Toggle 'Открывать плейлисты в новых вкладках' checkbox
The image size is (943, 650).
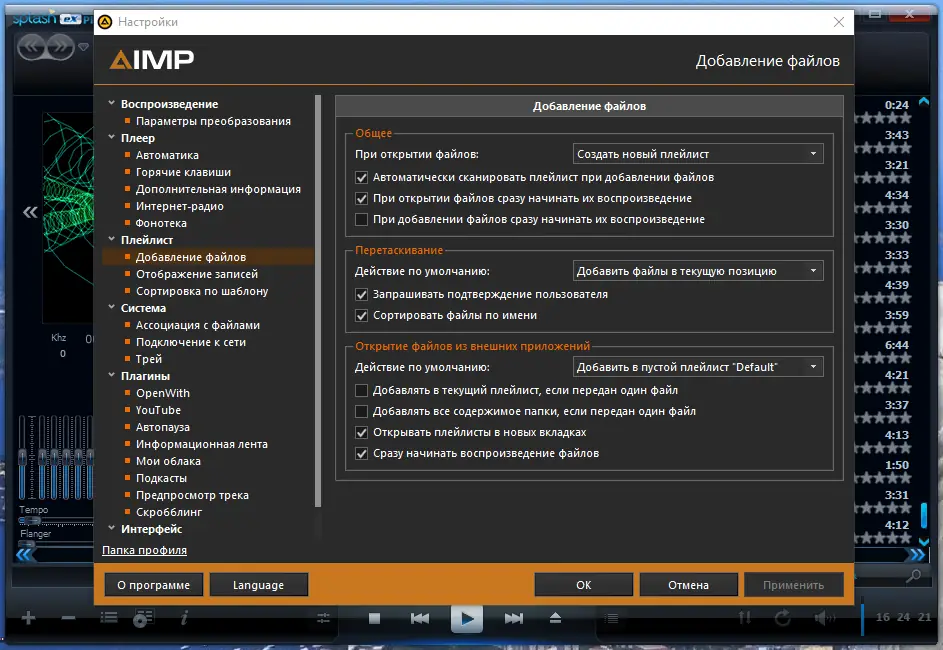[361, 433]
